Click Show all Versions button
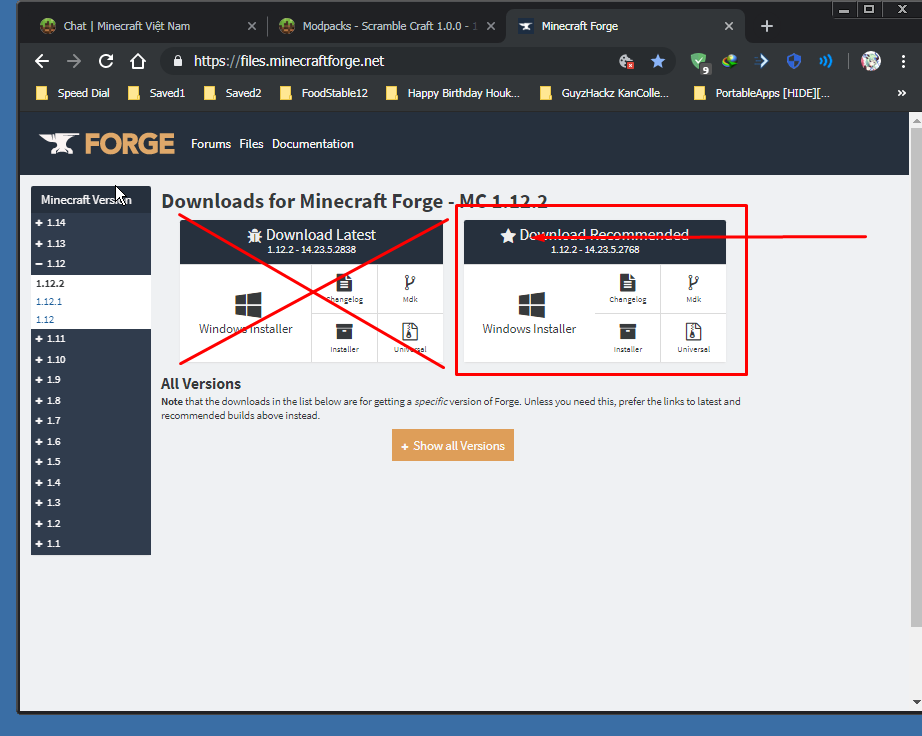 click(453, 445)
